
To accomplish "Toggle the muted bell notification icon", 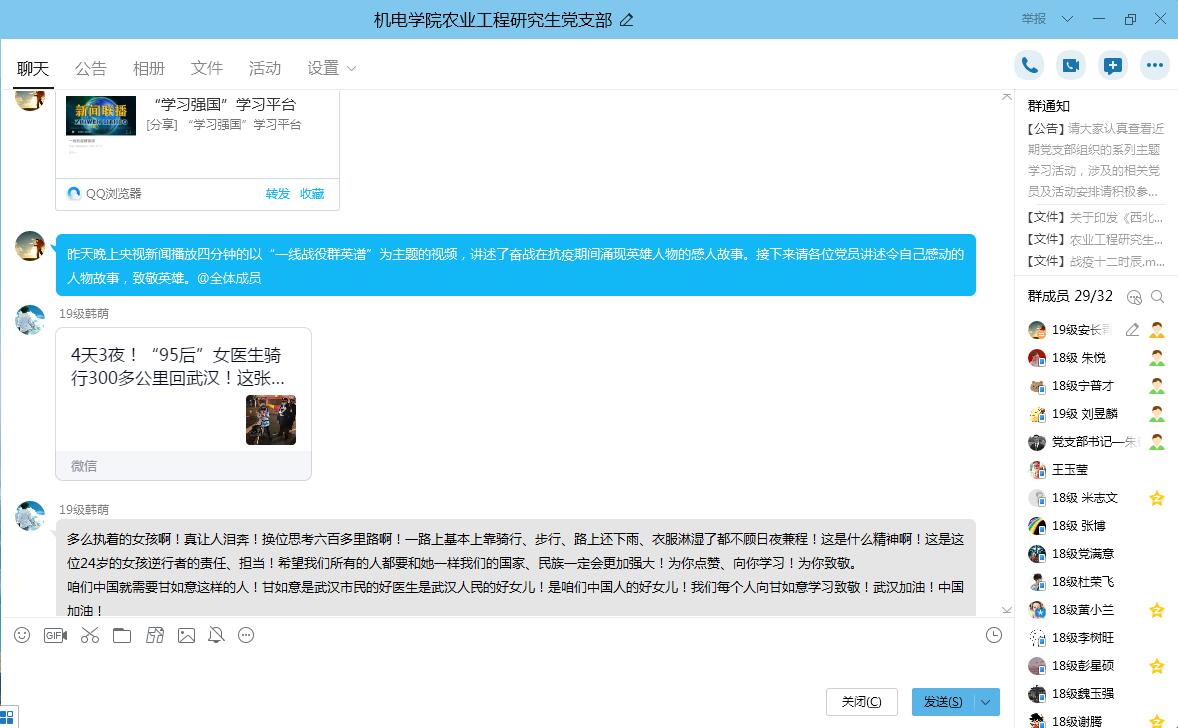I will coord(216,635).
